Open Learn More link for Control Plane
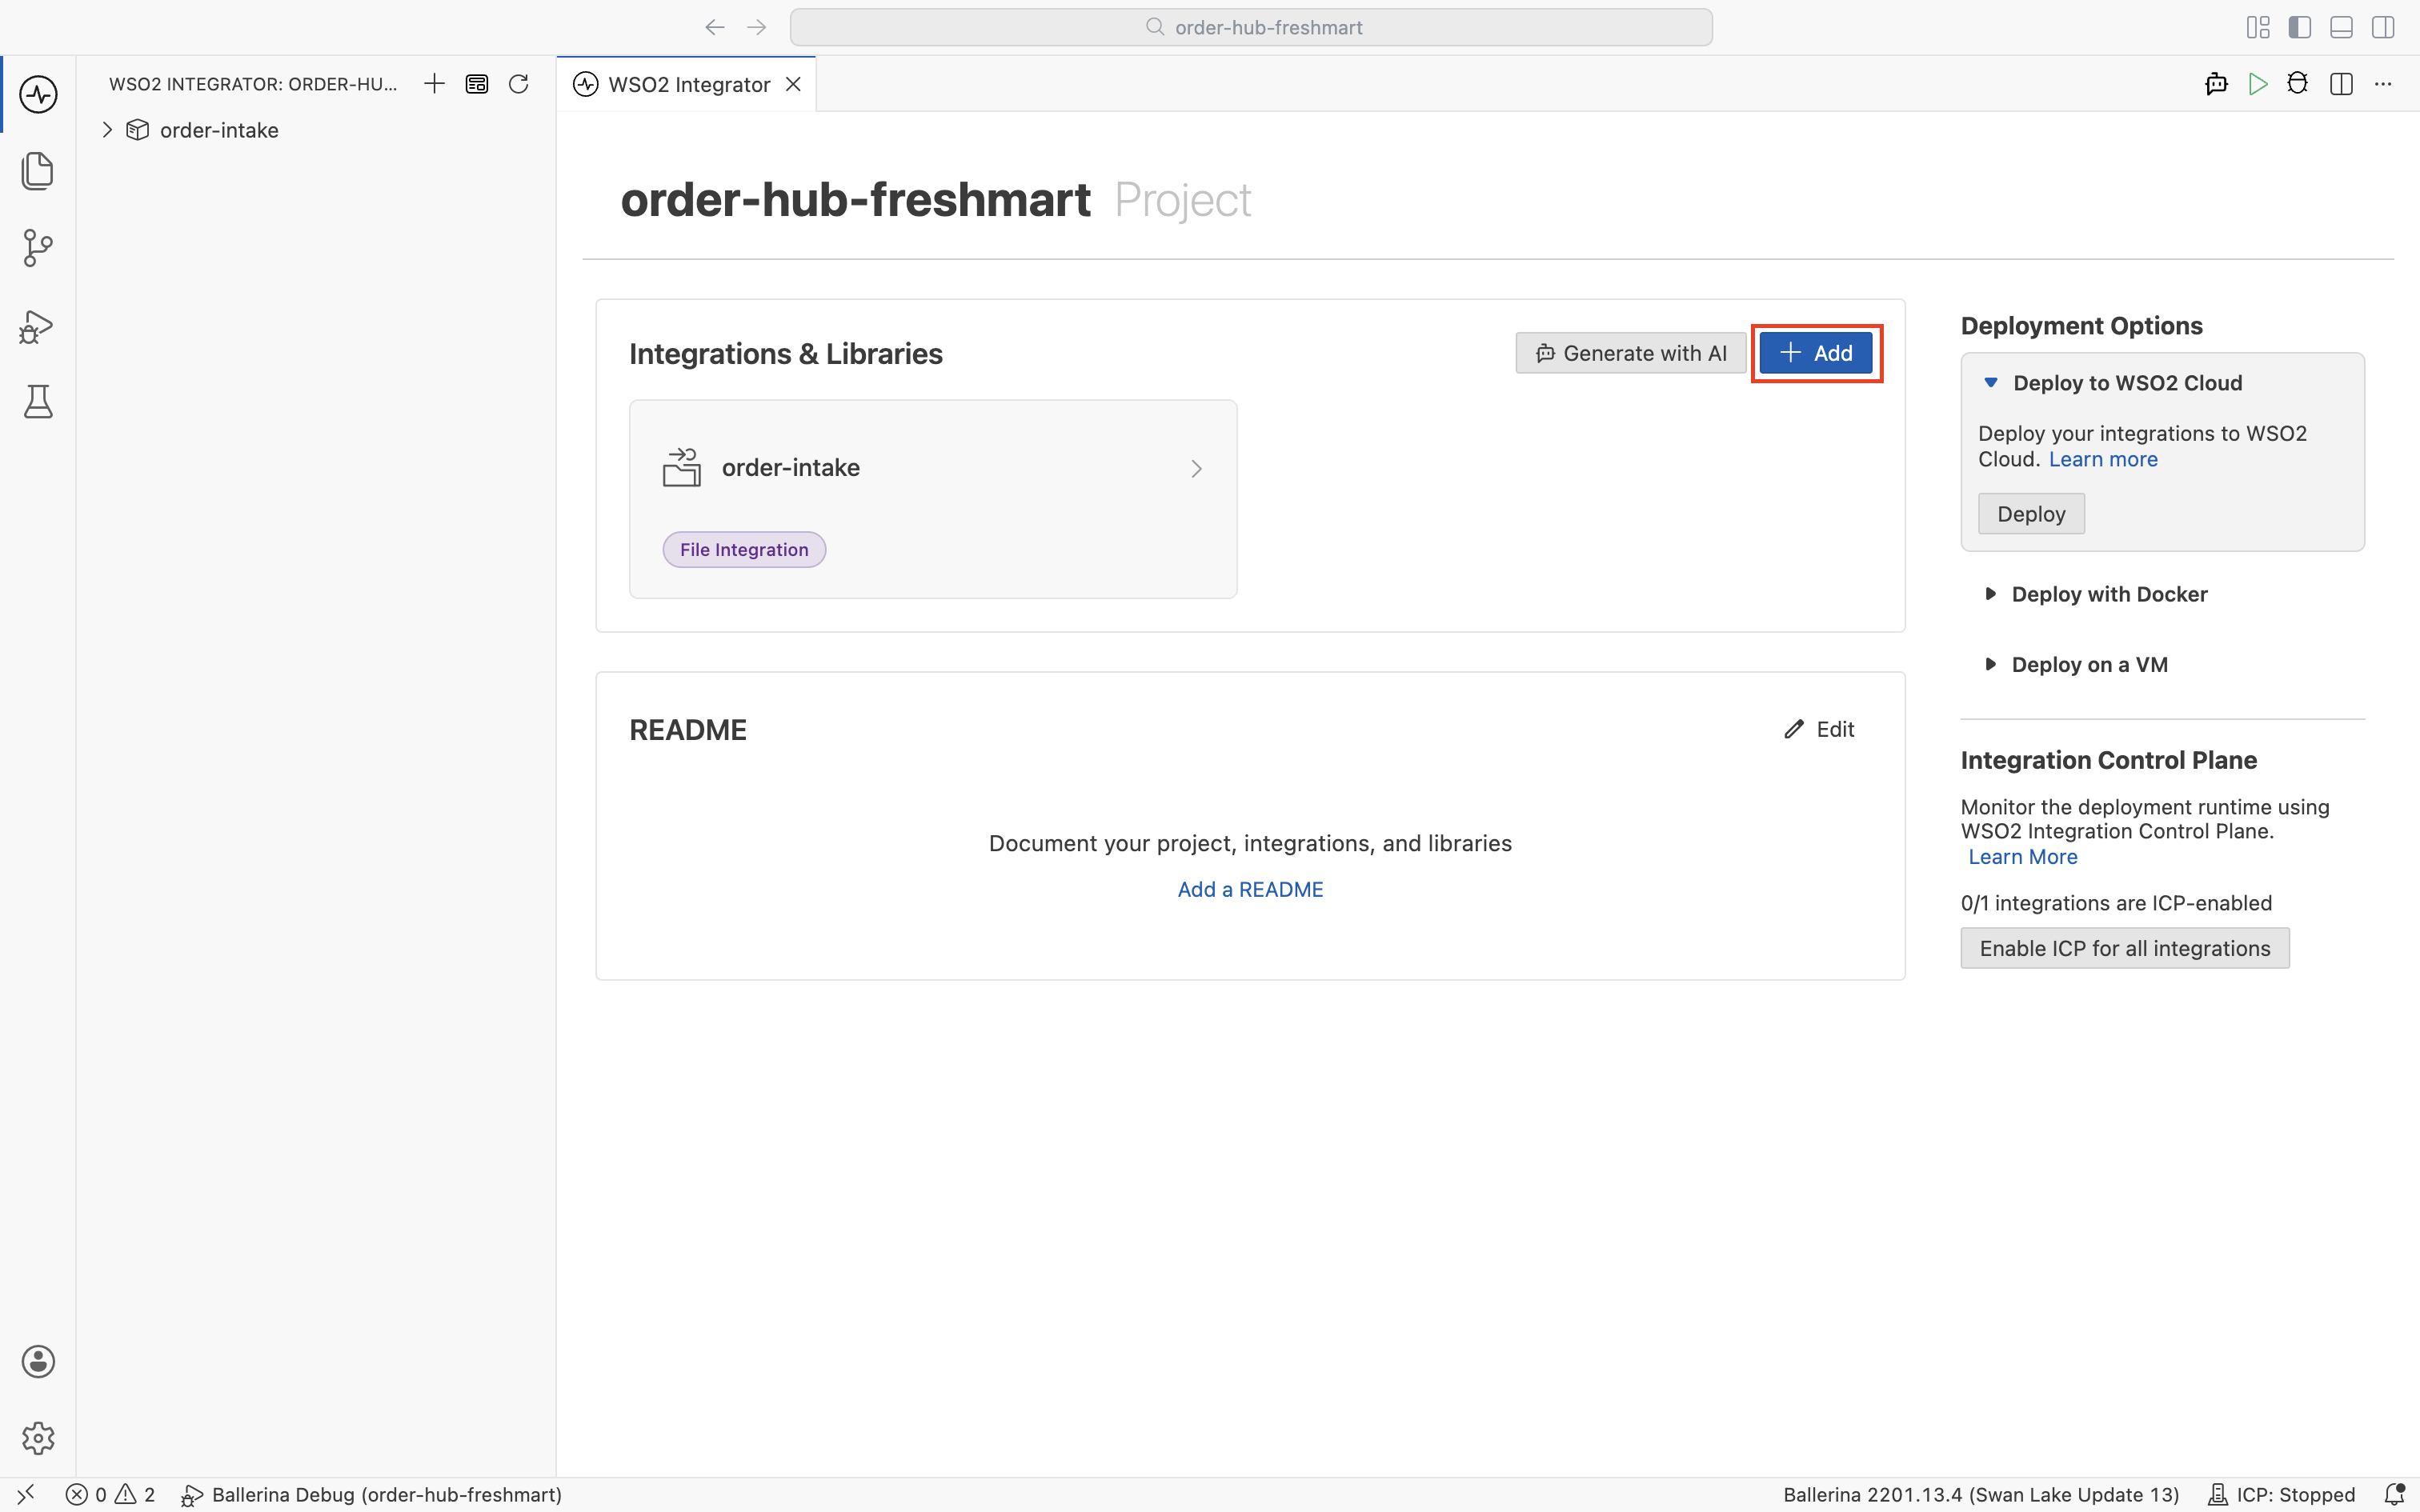 click(2022, 857)
